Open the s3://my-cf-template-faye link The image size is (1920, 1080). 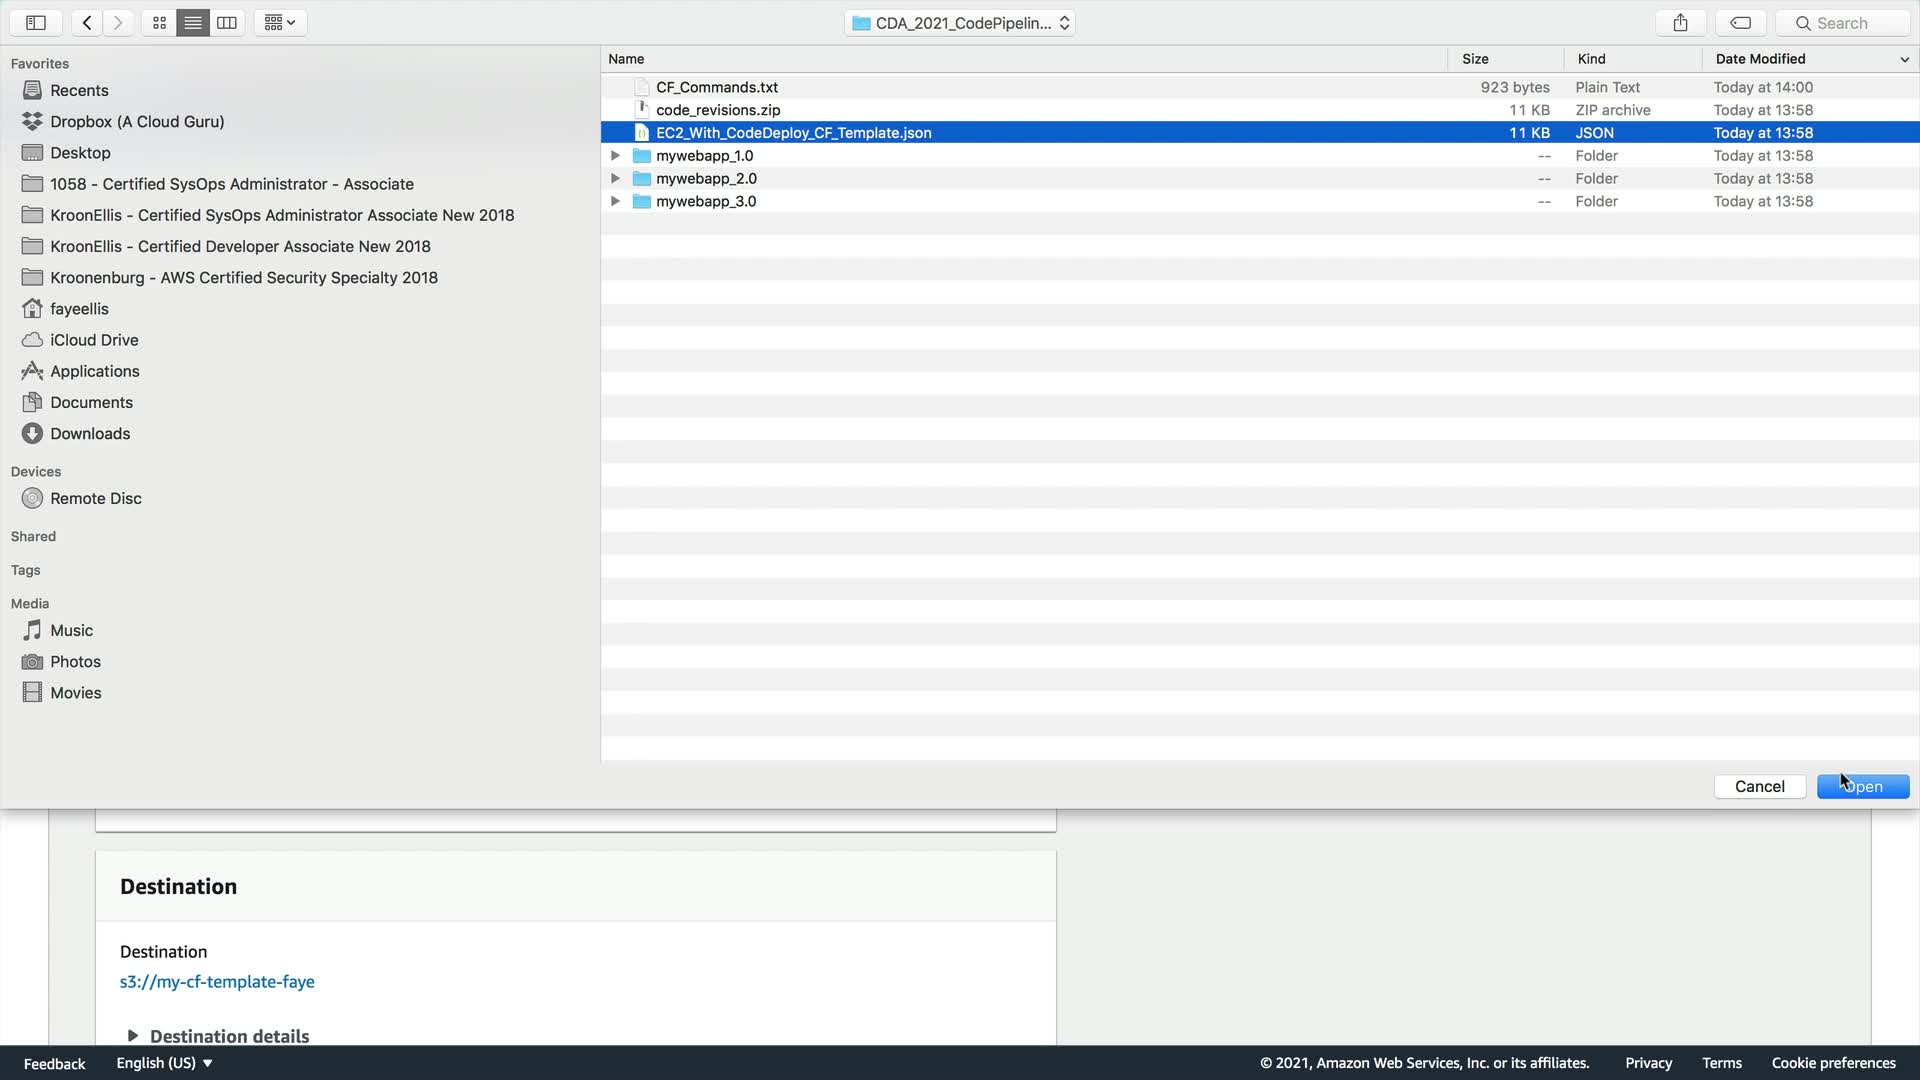[x=217, y=982]
